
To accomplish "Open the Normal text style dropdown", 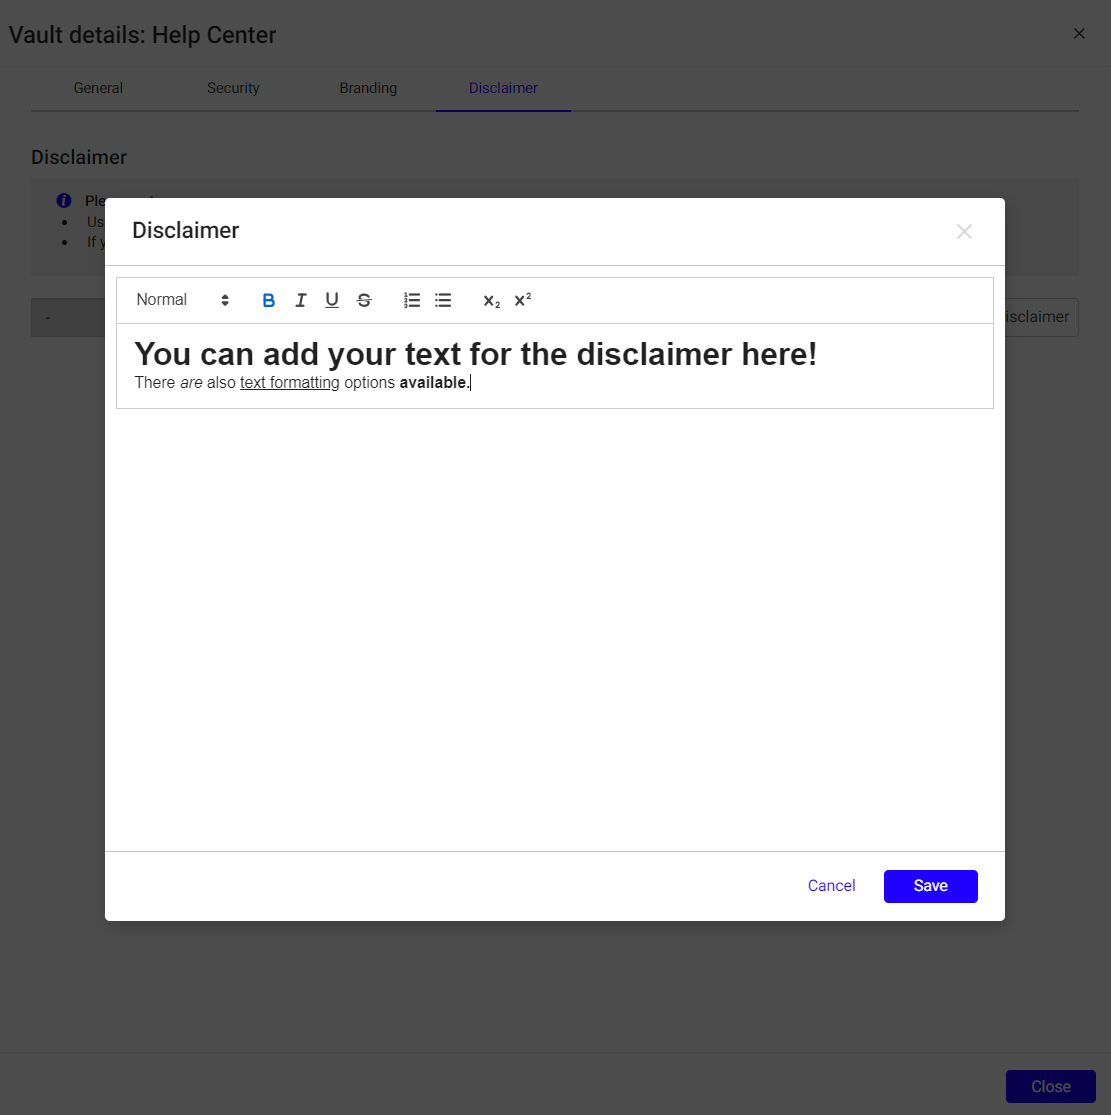I will (183, 300).
